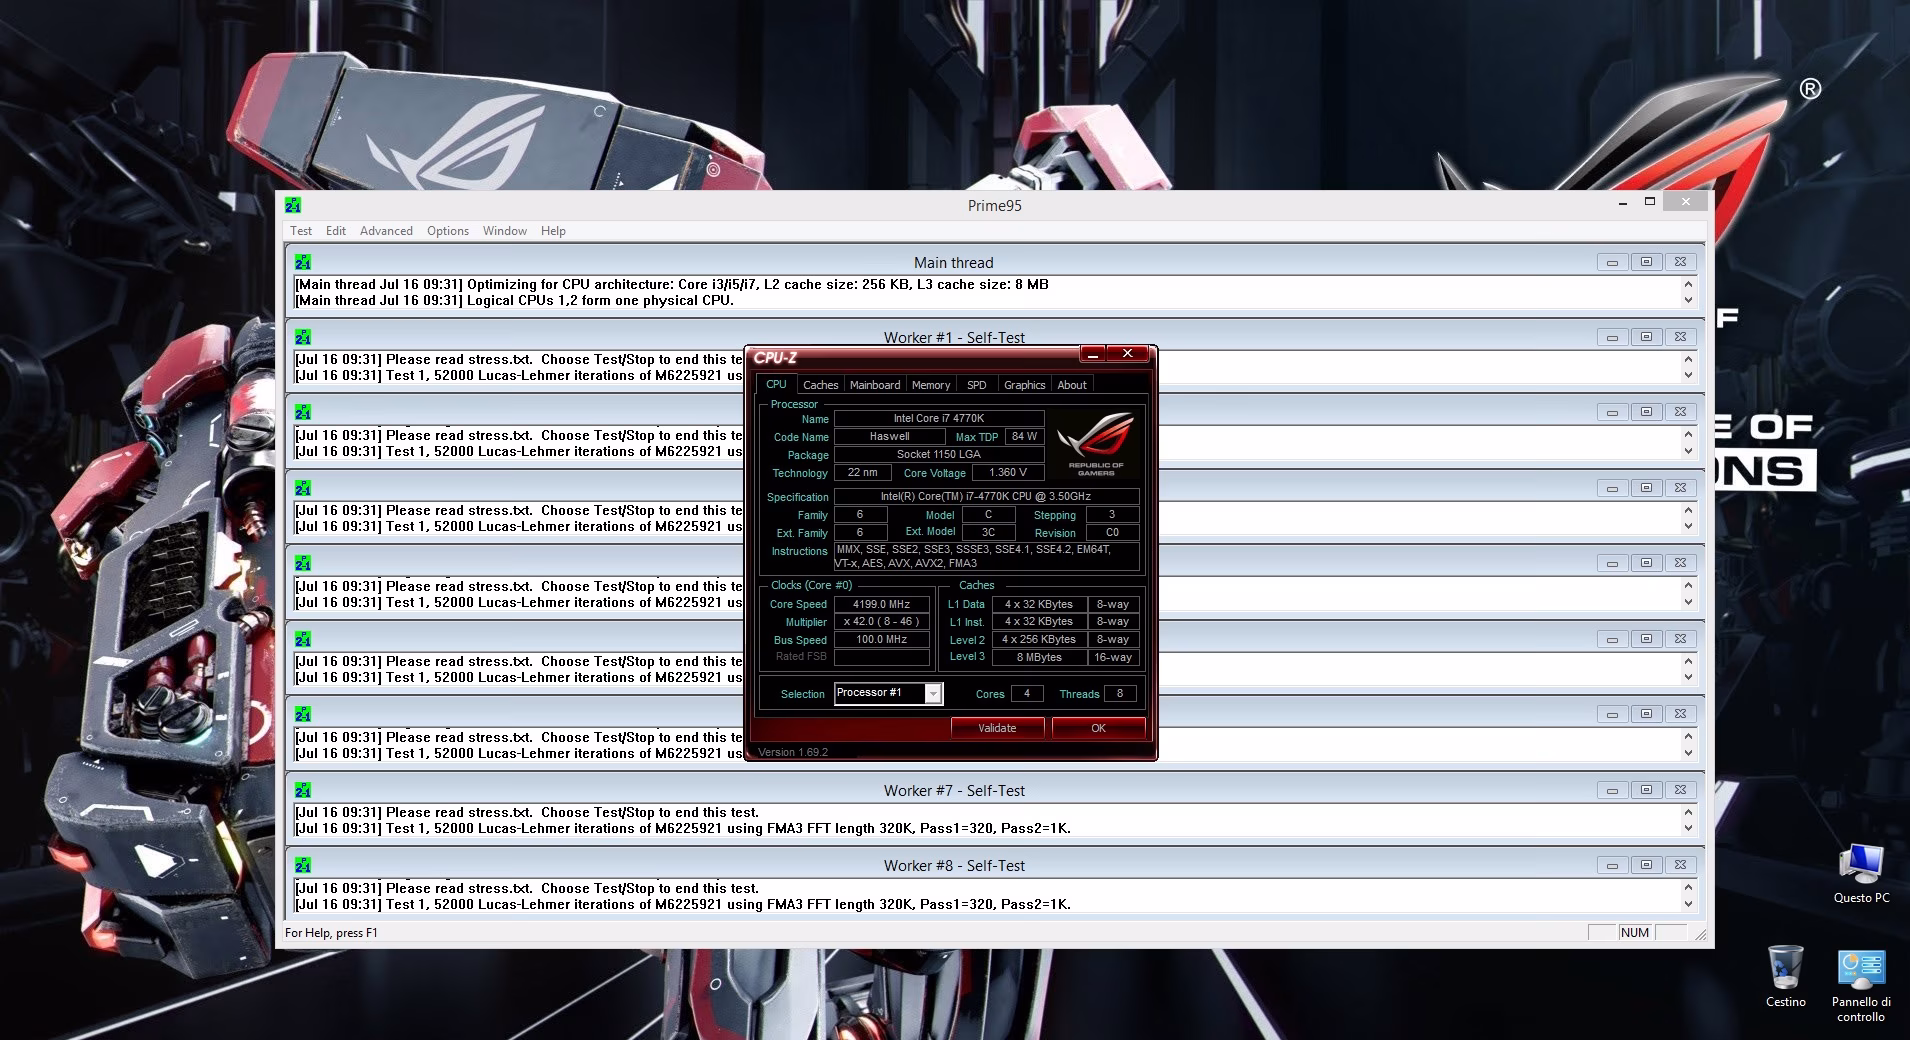Open the Advanced menu
1910x1040 pixels.
(x=386, y=231)
